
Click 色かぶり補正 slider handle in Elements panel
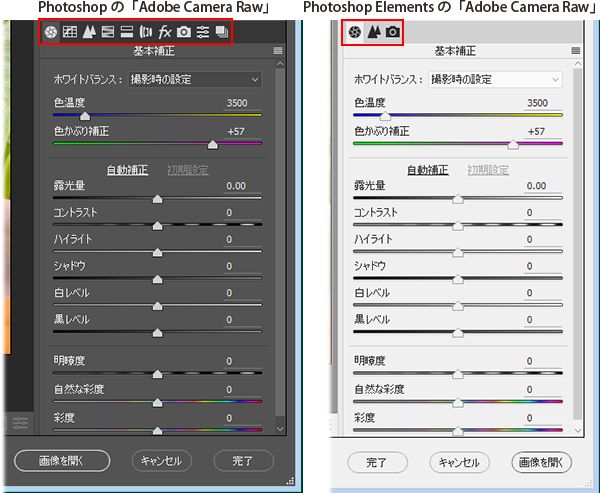pyautogui.click(x=513, y=145)
